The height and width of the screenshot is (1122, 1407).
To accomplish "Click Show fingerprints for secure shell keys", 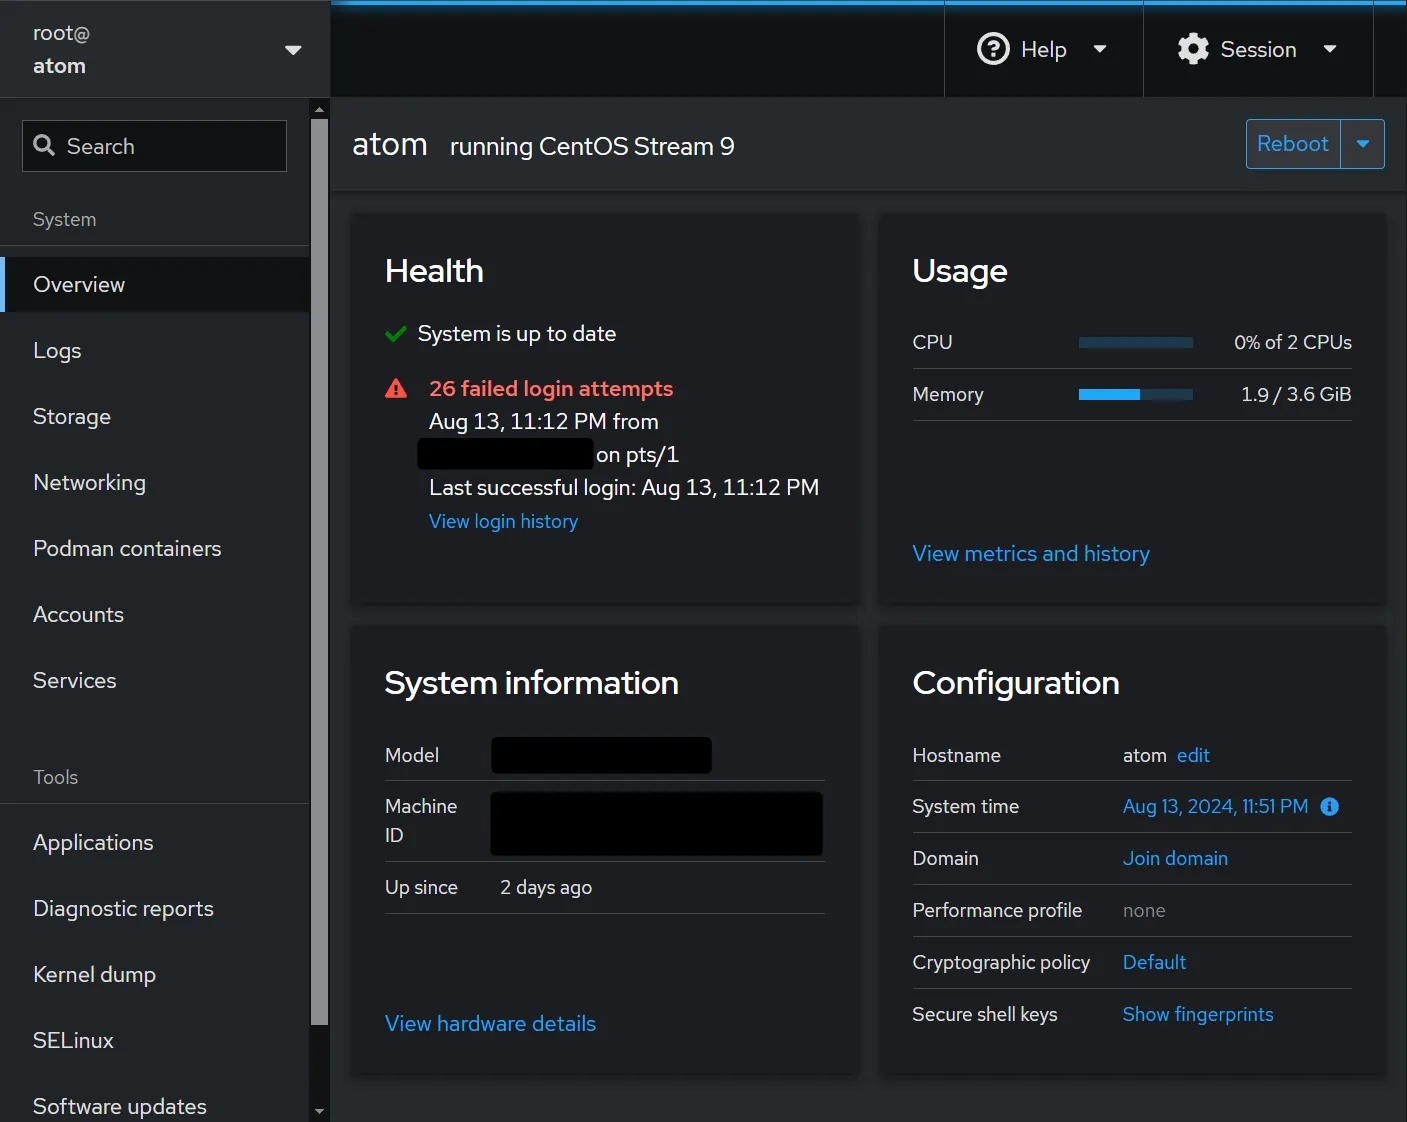I will 1197,1015.
